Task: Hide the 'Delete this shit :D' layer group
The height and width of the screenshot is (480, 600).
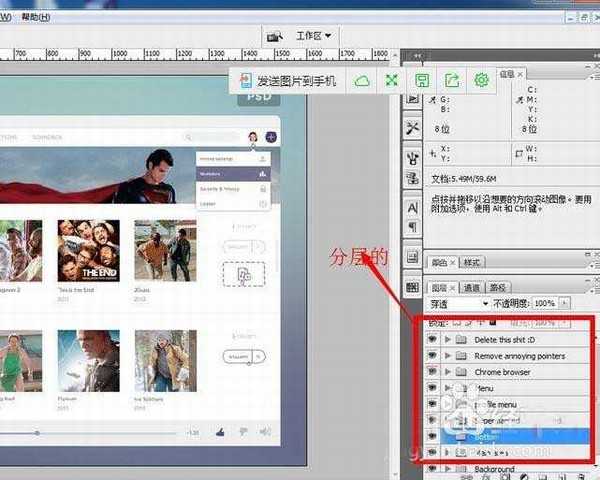Action: pyautogui.click(x=432, y=340)
